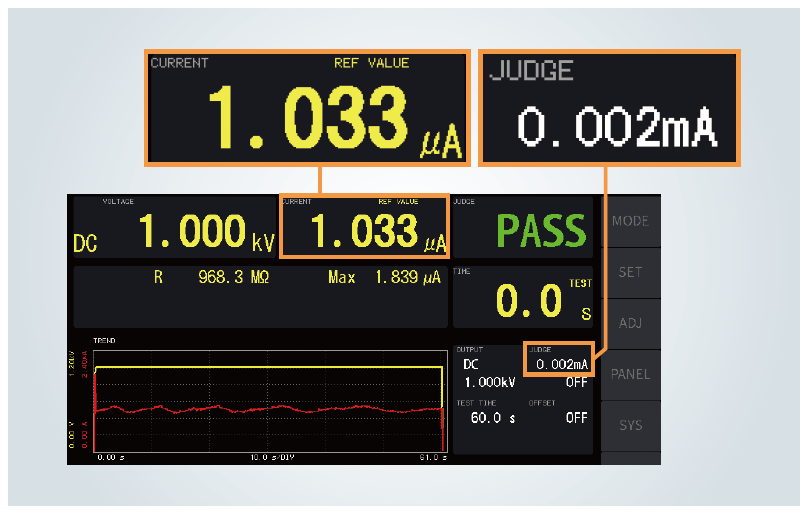This screenshot has width=810, height=513.
Task: Open the SYS system menu
Action: pos(631,425)
